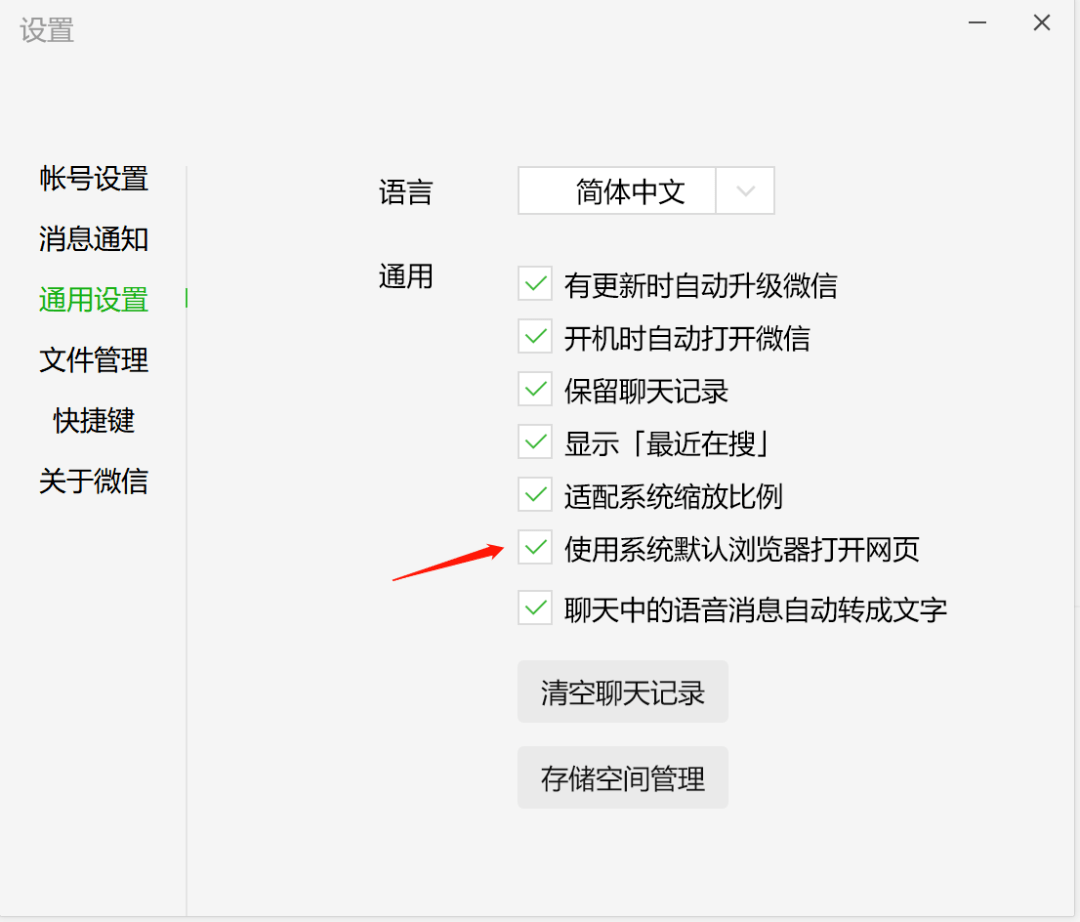The width and height of the screenshot is (1080, 922).
Task: Uncheck 有更新时自动升级微信
Action: coord(535,284)
